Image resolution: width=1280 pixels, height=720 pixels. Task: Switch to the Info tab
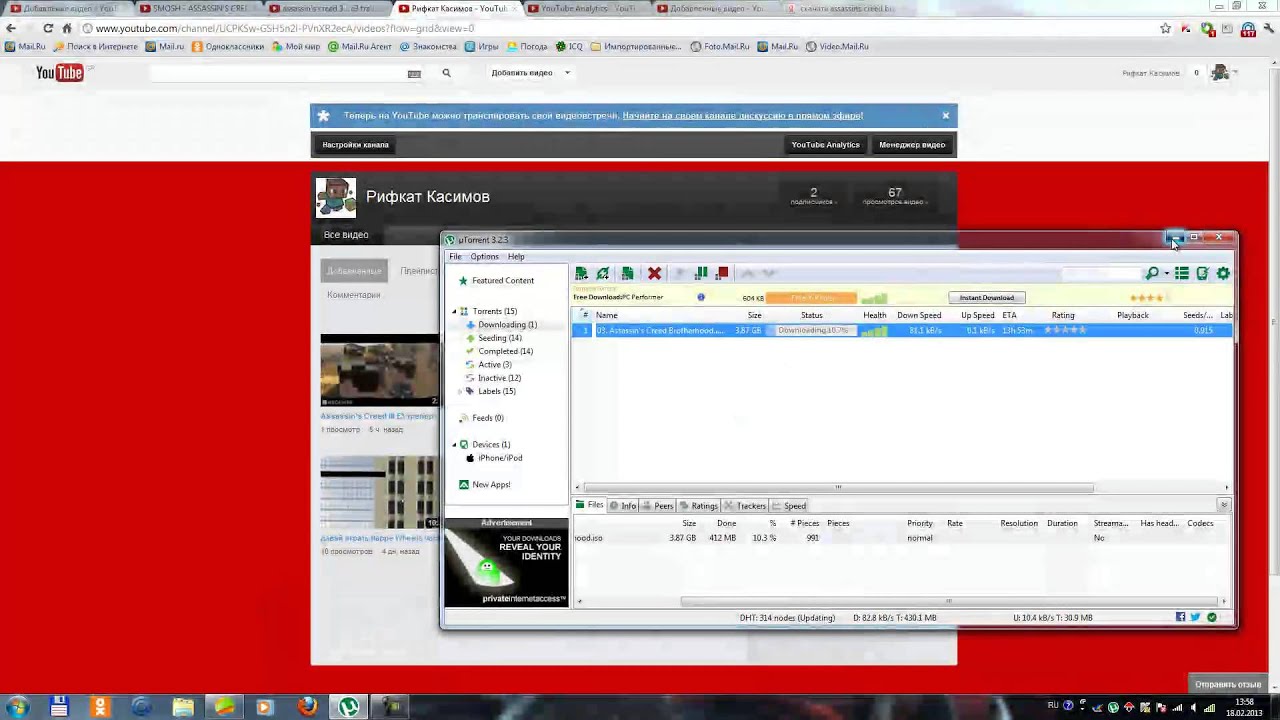tap(623, 506)
